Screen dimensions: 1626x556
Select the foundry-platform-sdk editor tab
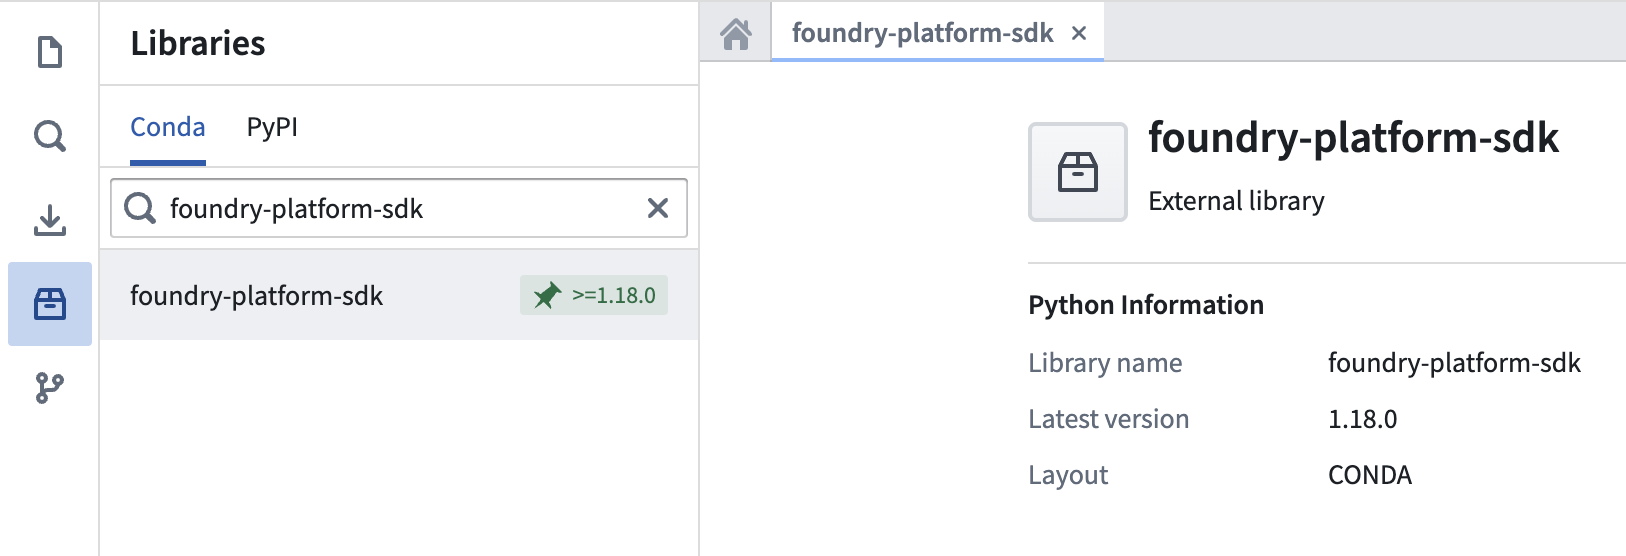pos(922,33)
